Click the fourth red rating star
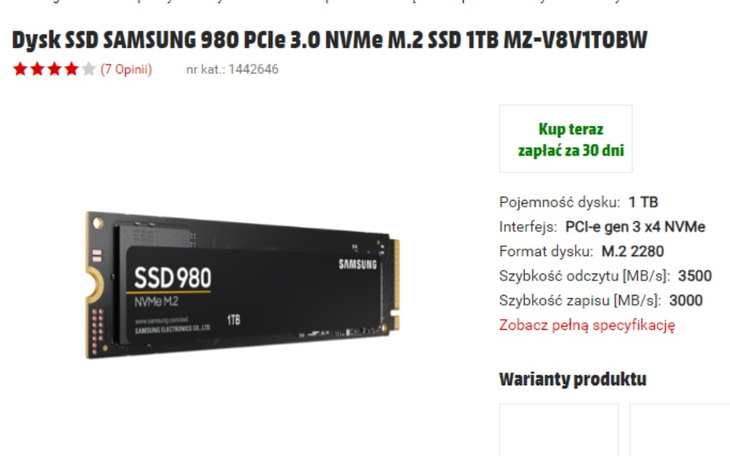This screenshot has width=730, height=456. (71, 69)
